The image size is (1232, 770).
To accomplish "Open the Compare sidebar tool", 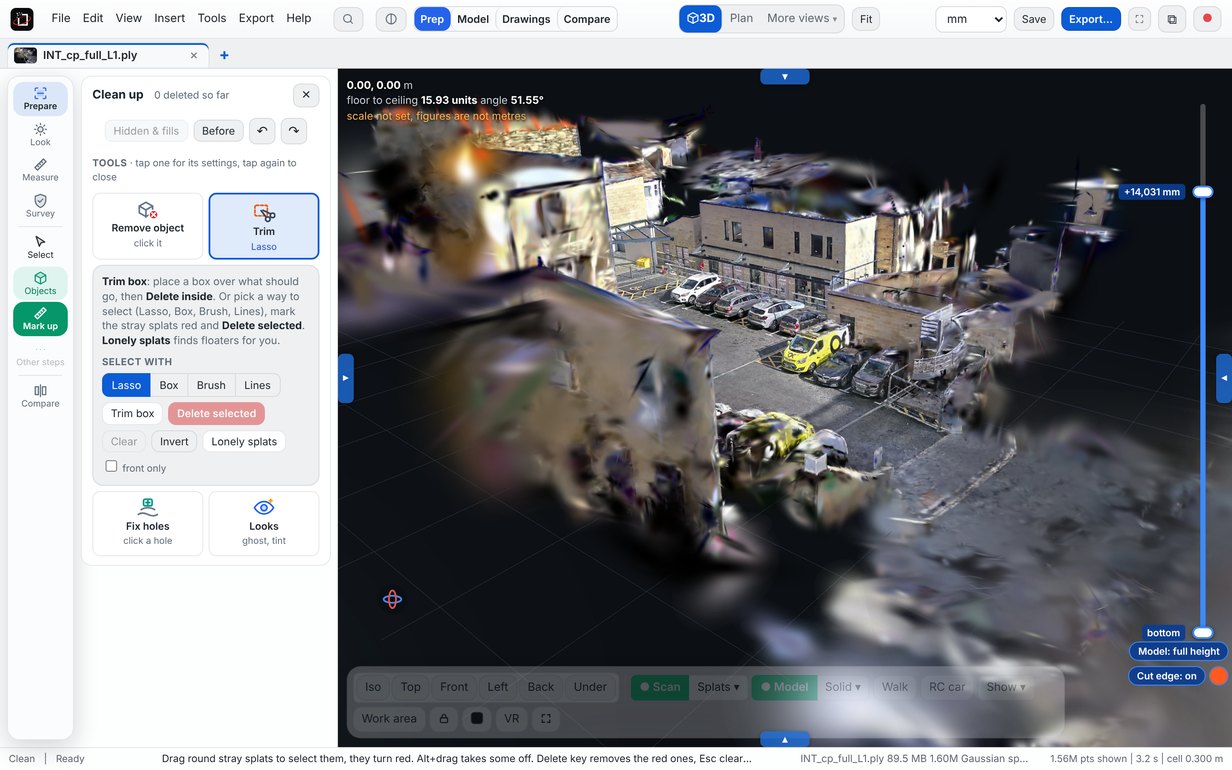I will tap(40, 396).
